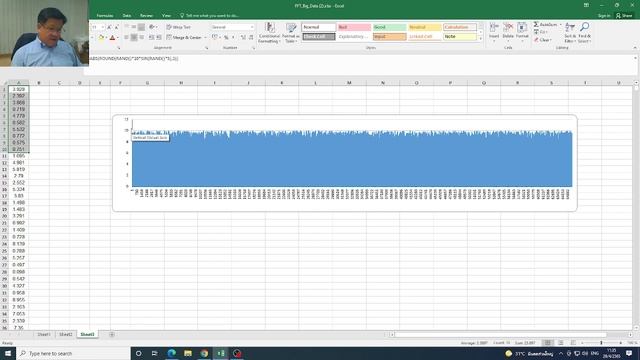Click the percent style button
The height and width of the screenshot is (360, 640).
[226, 37]
